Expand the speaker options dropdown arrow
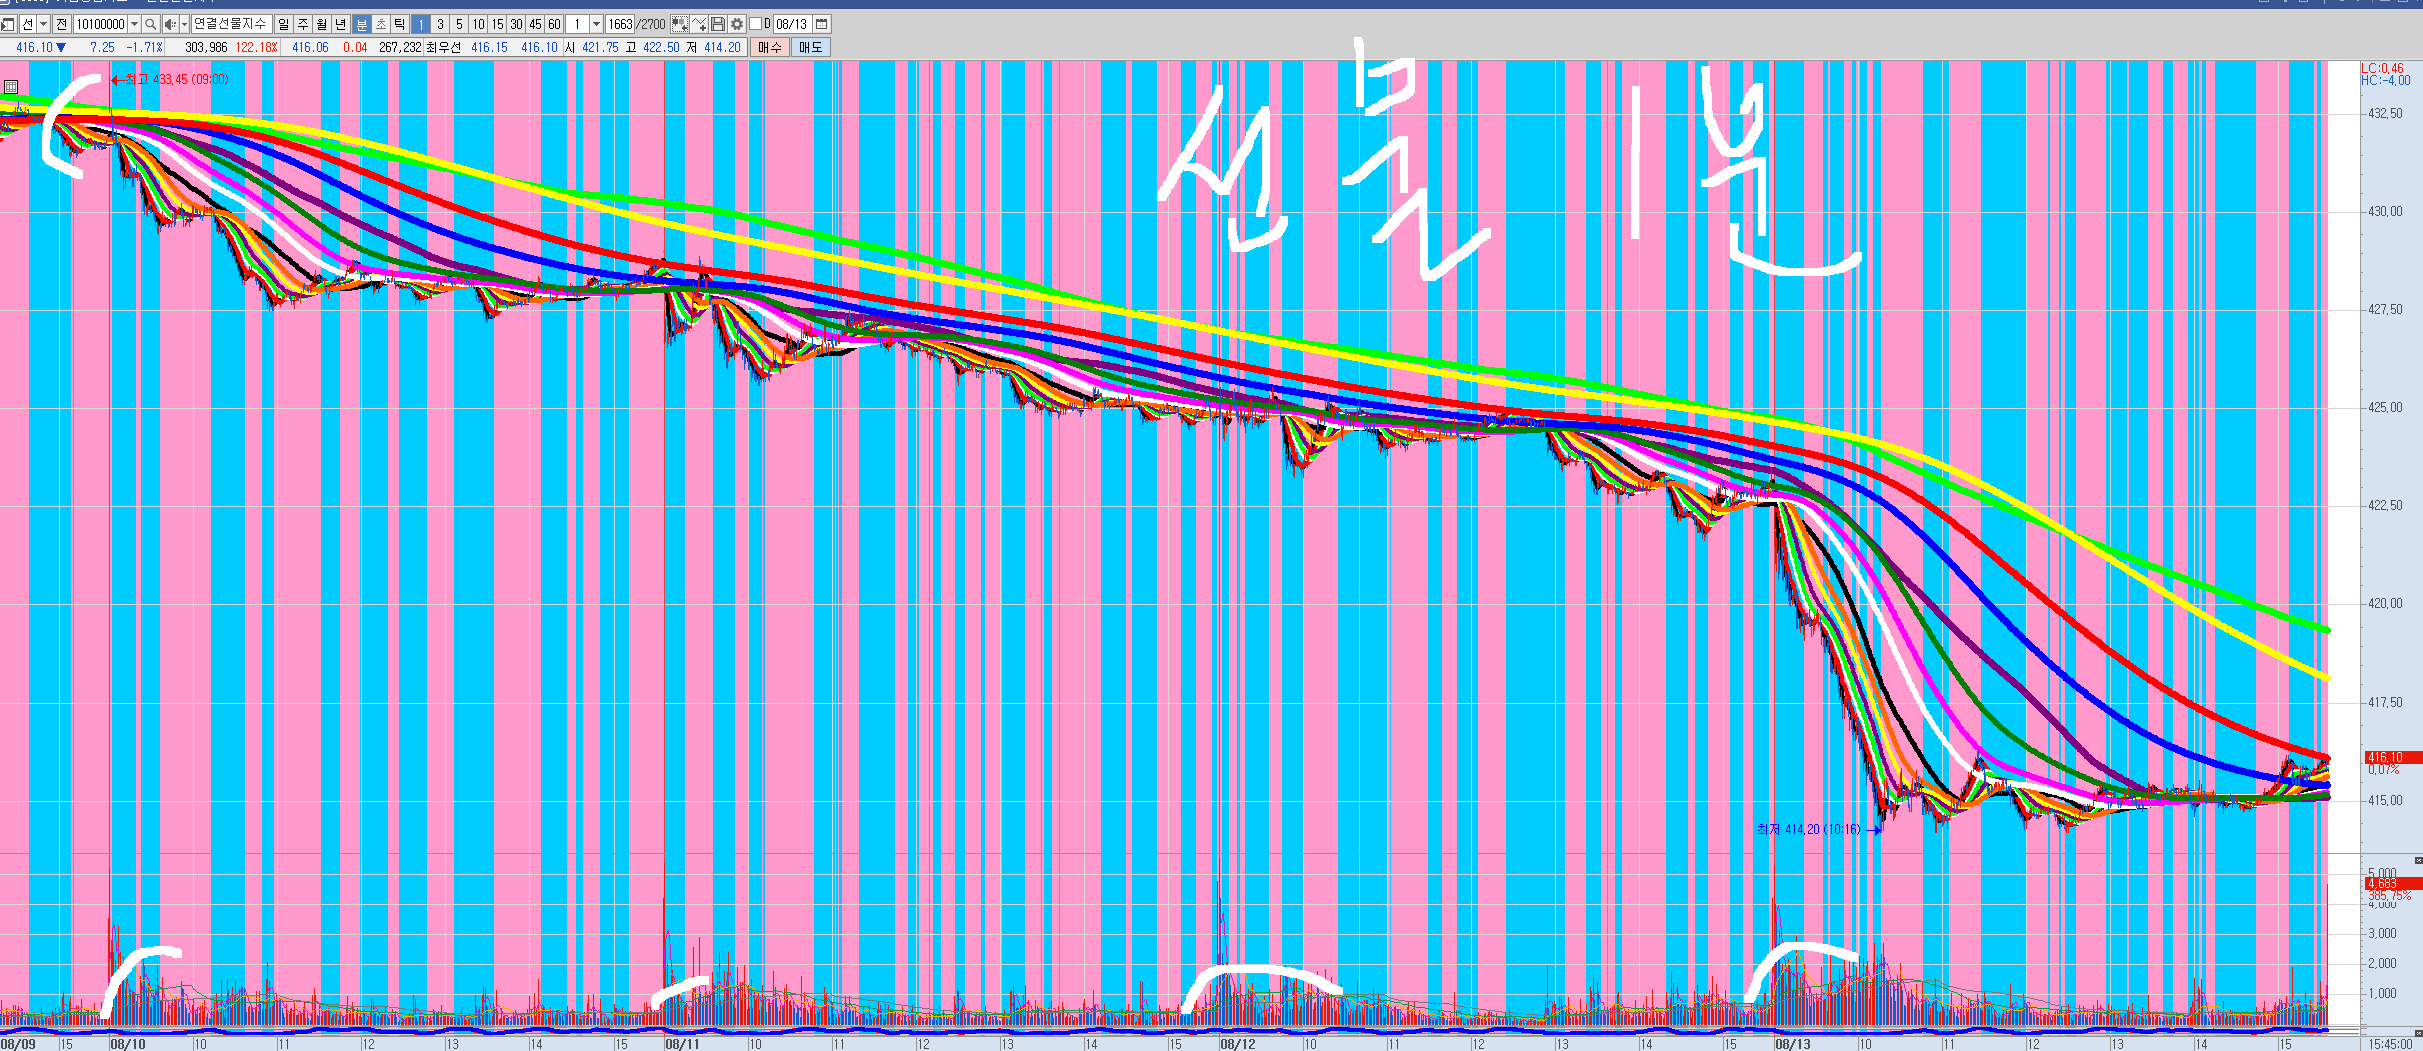Screen dimensions: 2423x1051 [184, 24]
